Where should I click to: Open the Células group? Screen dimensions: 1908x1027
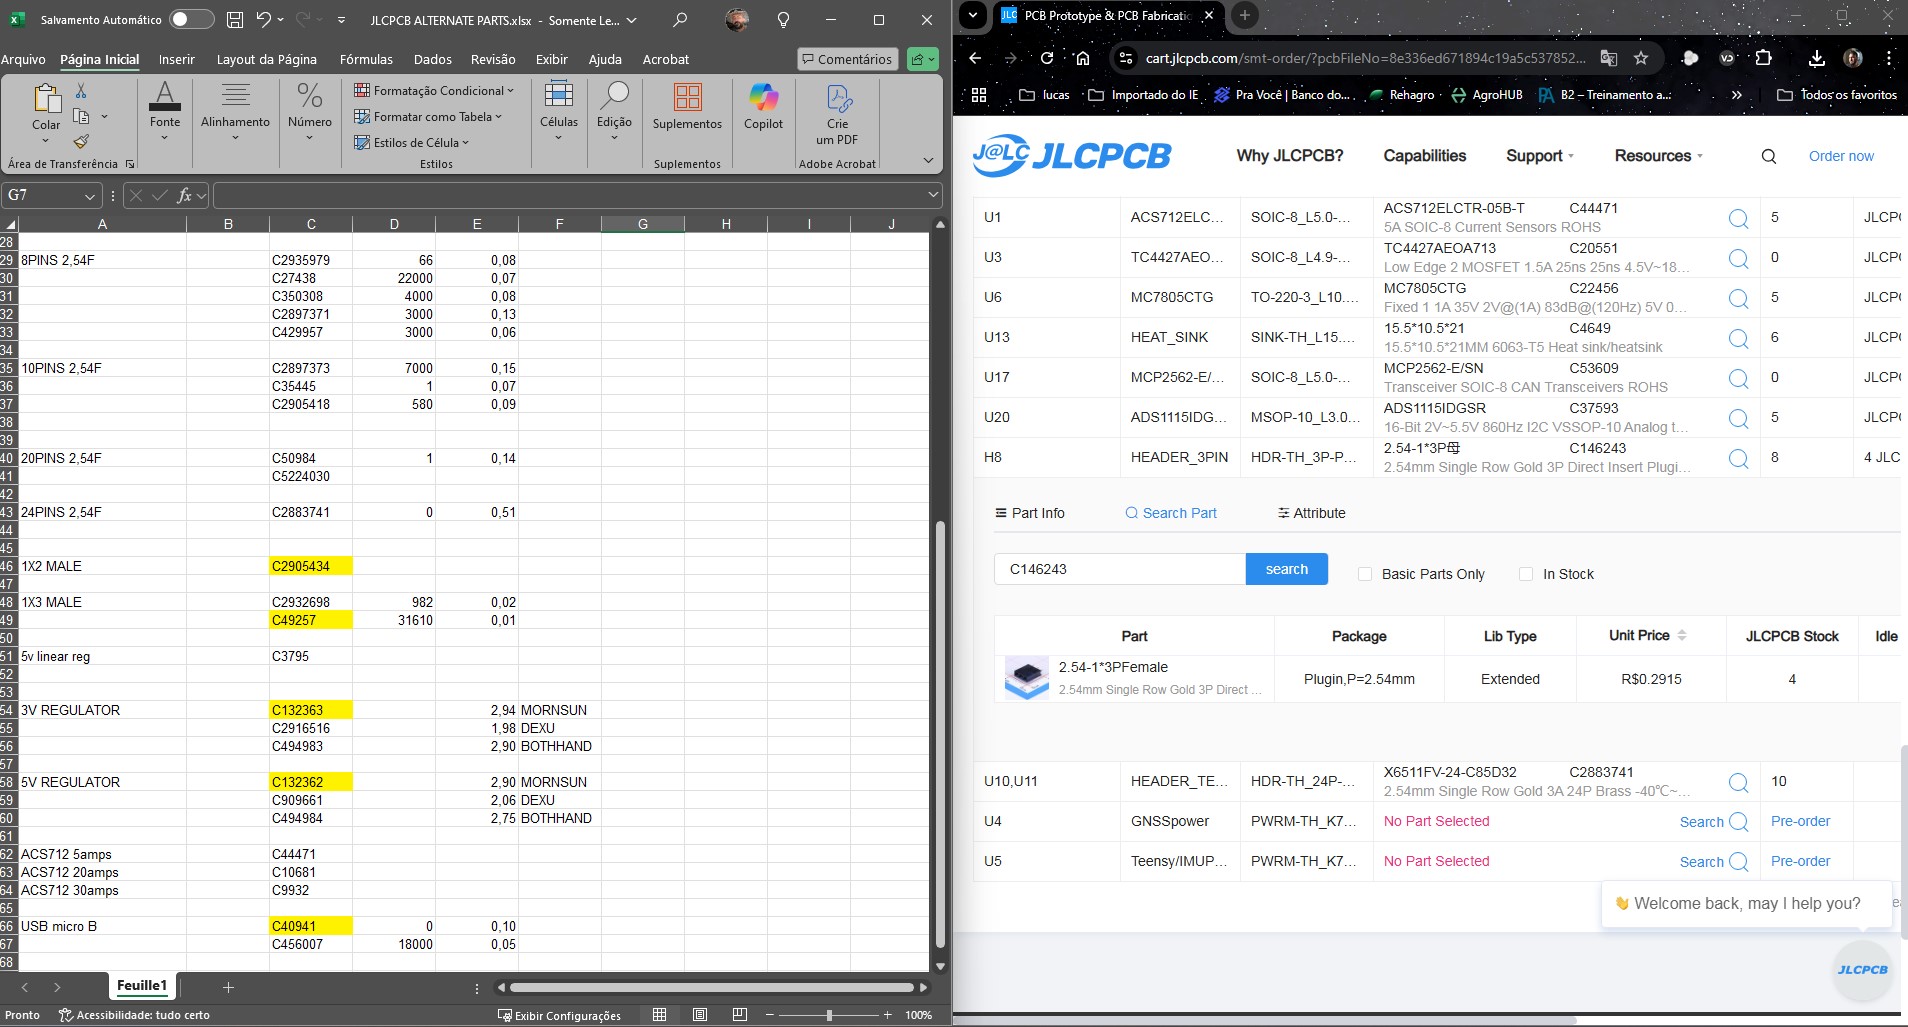[559, 112]
